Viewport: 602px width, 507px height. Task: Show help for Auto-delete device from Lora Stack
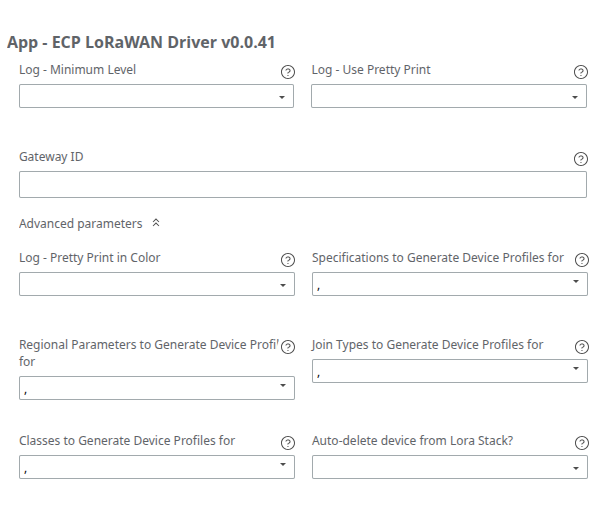coord(581,443)
